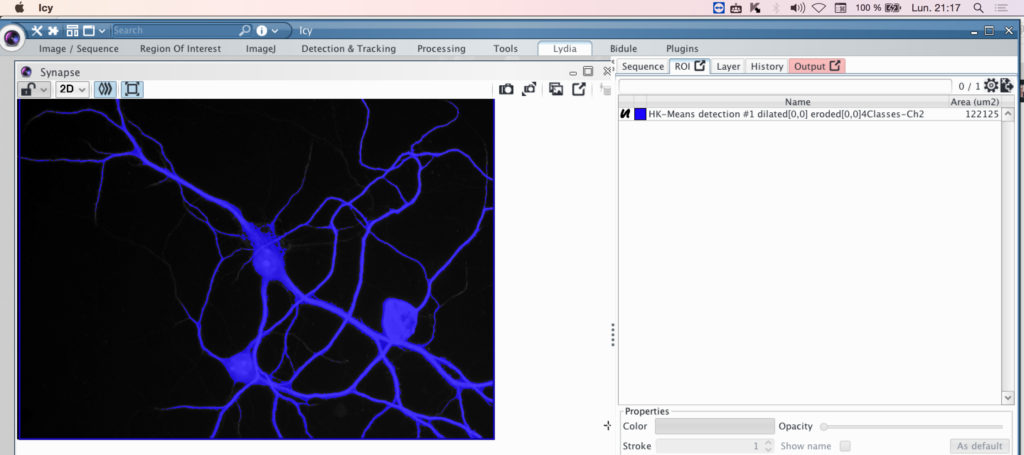The height and width of the screenshot is (455, 1024).
Task: Take a screenshot with the camera icon
Action: pos(506,89)
